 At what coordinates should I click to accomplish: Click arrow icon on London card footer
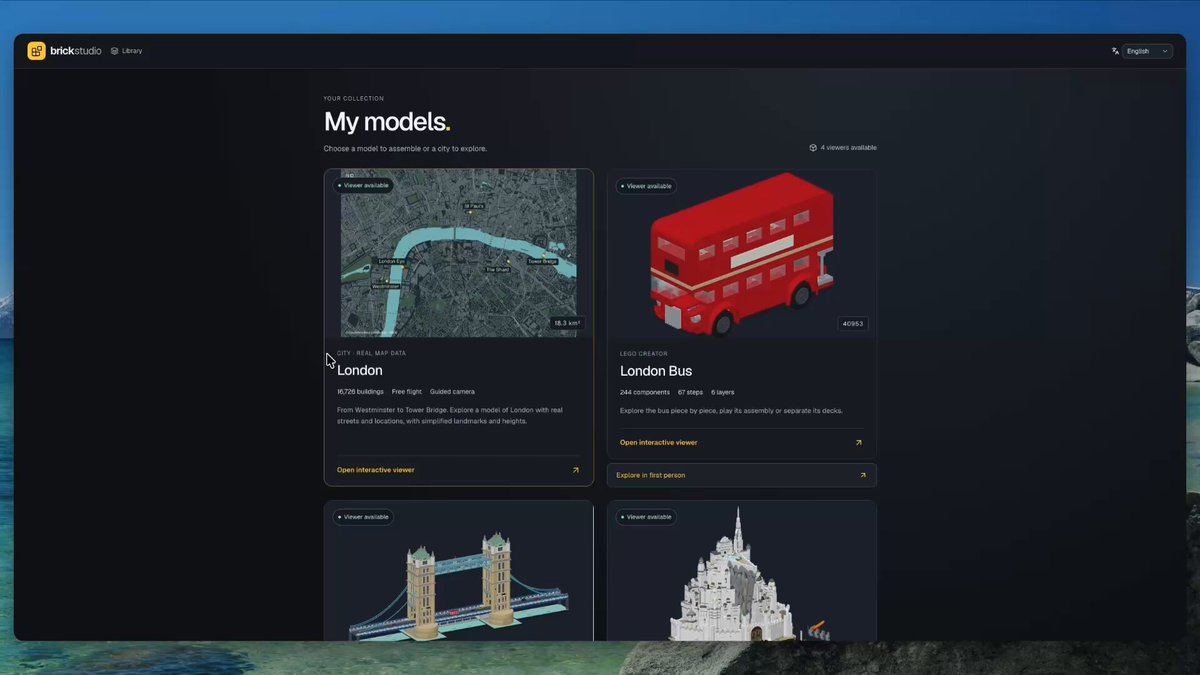click(x=575, y=470)
